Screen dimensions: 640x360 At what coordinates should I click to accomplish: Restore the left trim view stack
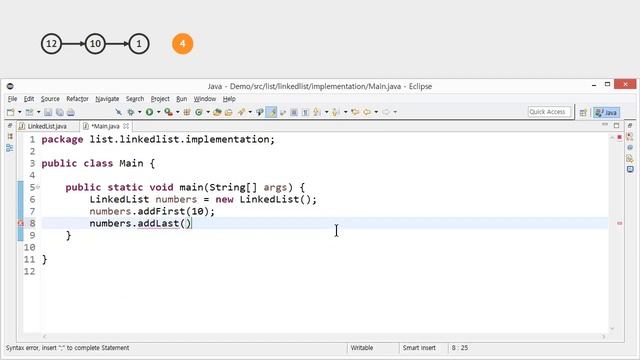(x=10, y=126)
